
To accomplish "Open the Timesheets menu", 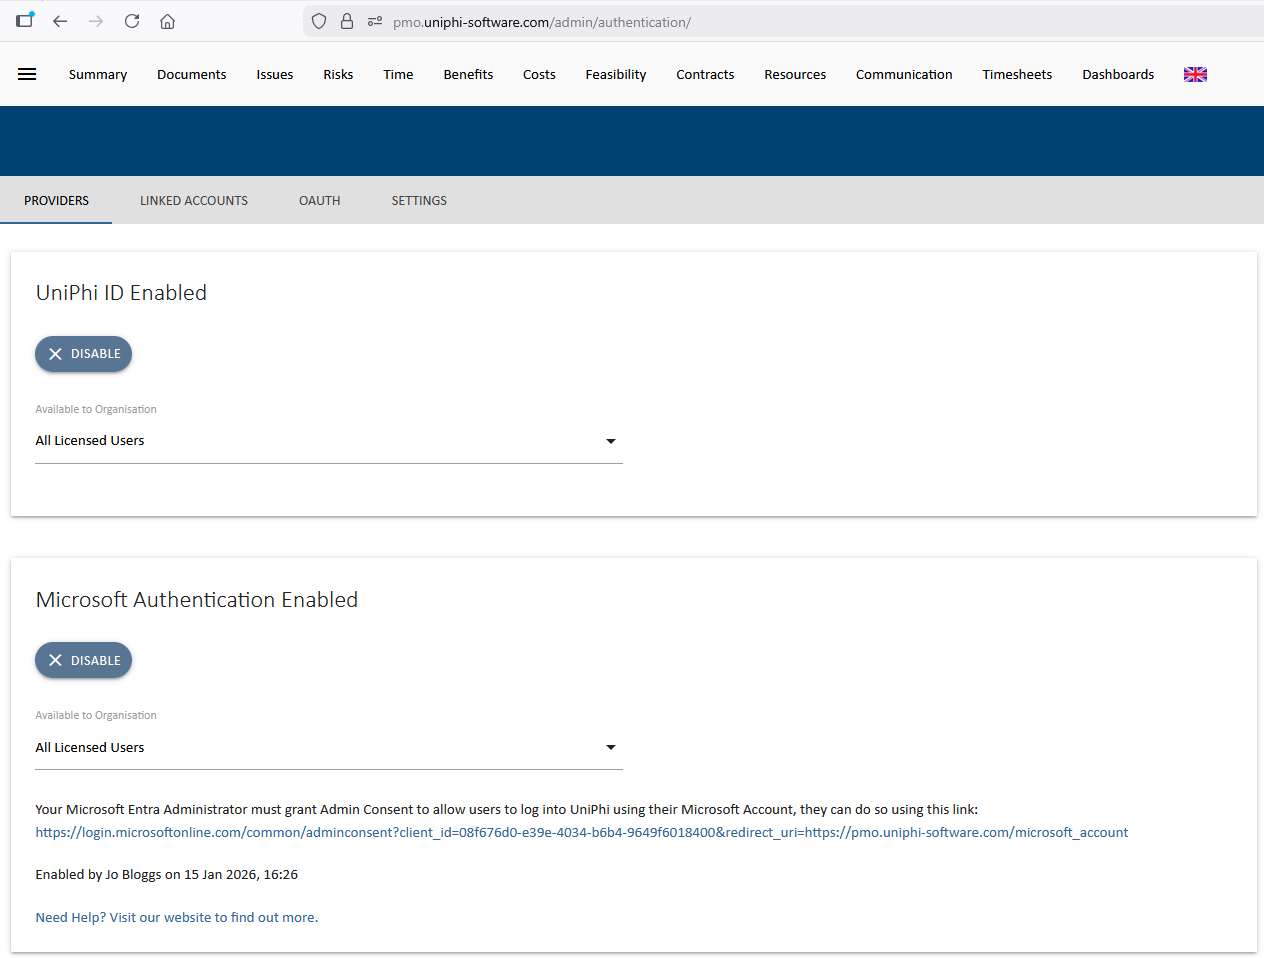I will 1017,74.
